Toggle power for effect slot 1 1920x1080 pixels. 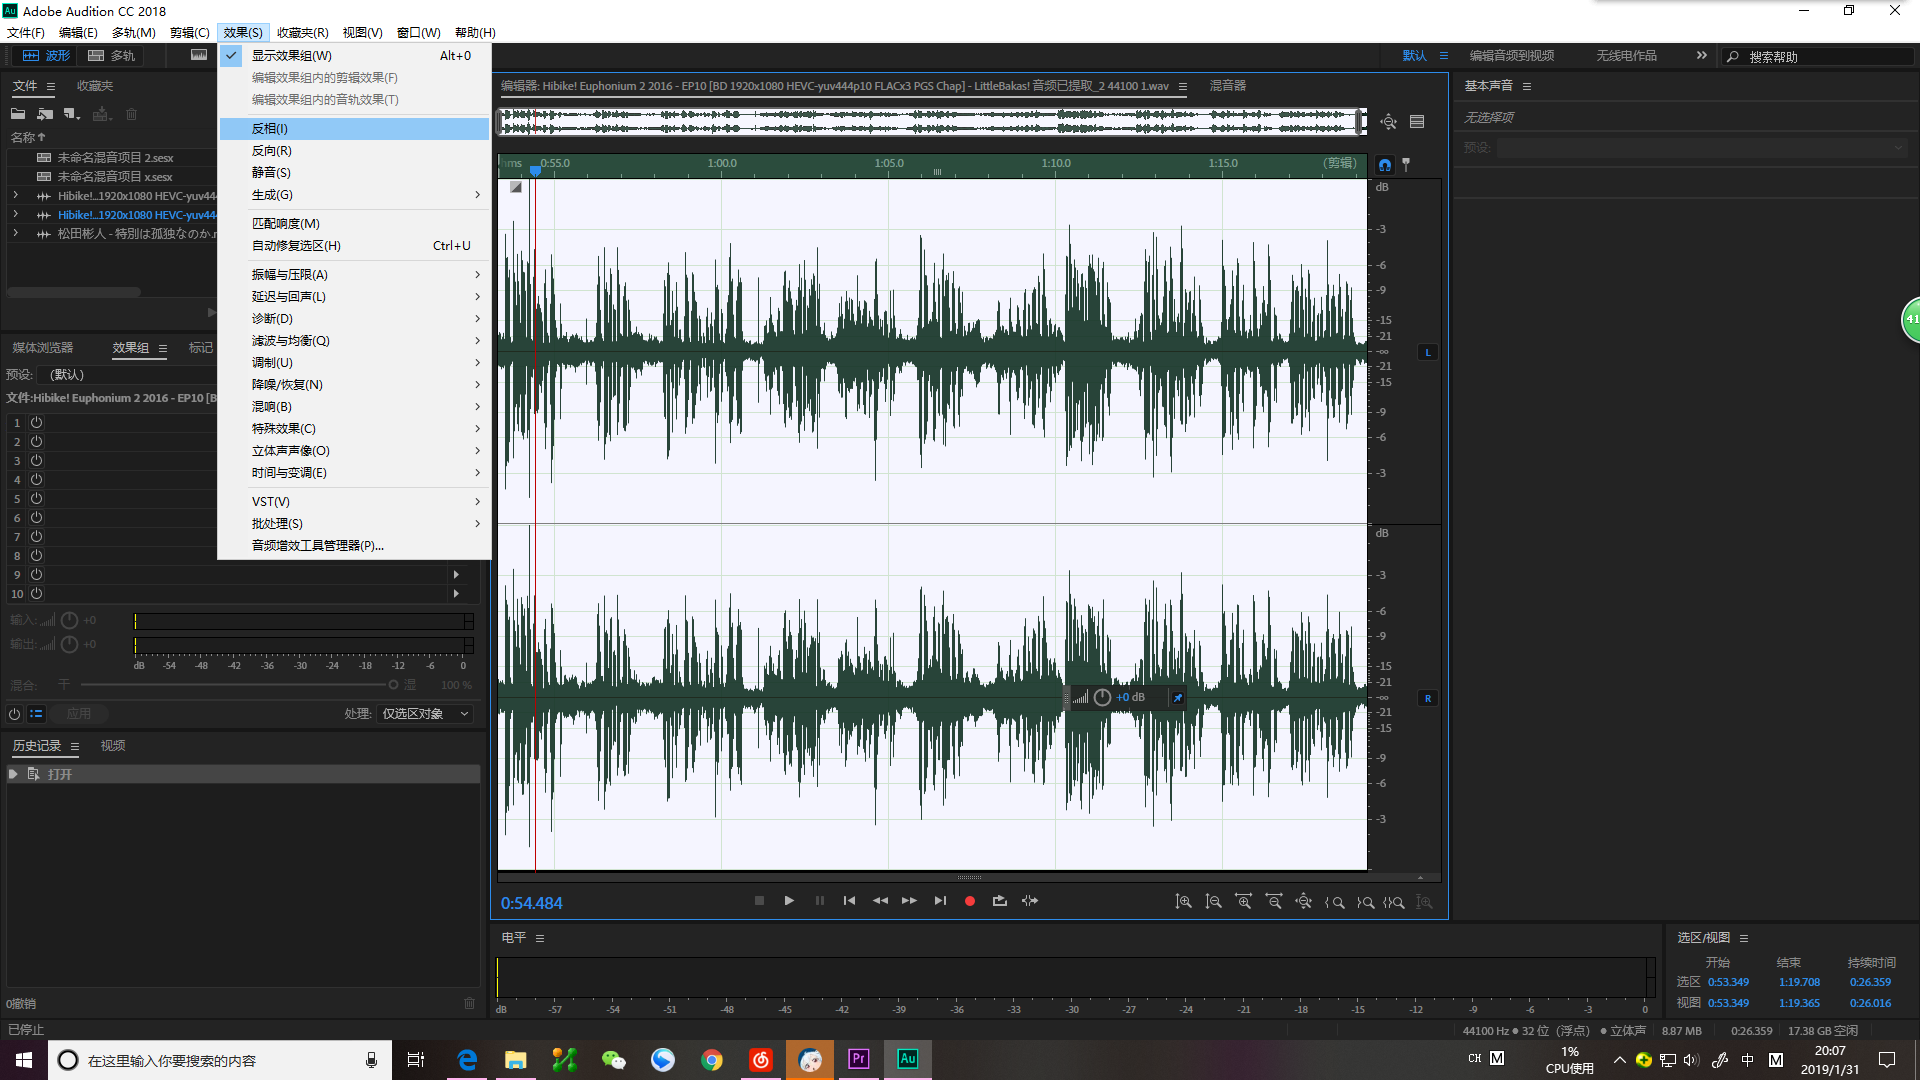point(36,423)
